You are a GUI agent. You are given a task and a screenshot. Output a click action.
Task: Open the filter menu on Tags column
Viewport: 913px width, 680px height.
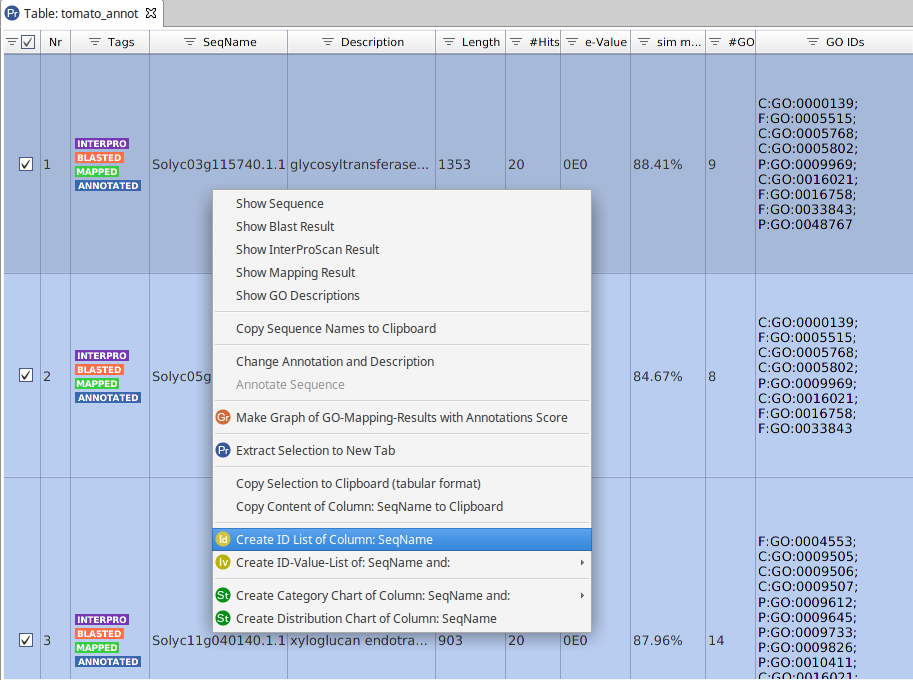pos(95,42)
